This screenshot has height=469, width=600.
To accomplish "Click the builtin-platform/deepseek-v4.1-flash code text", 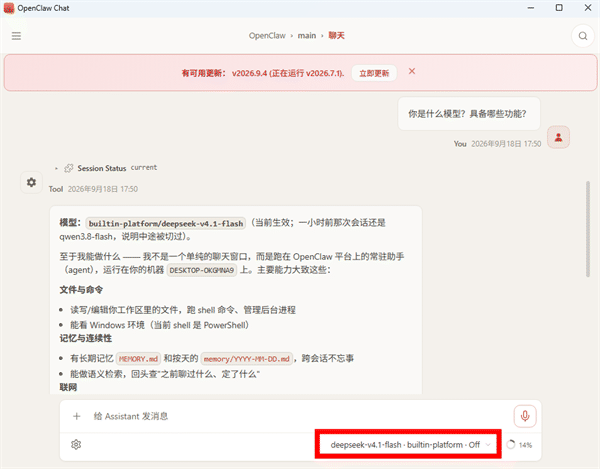I will [x=166, y=223].
